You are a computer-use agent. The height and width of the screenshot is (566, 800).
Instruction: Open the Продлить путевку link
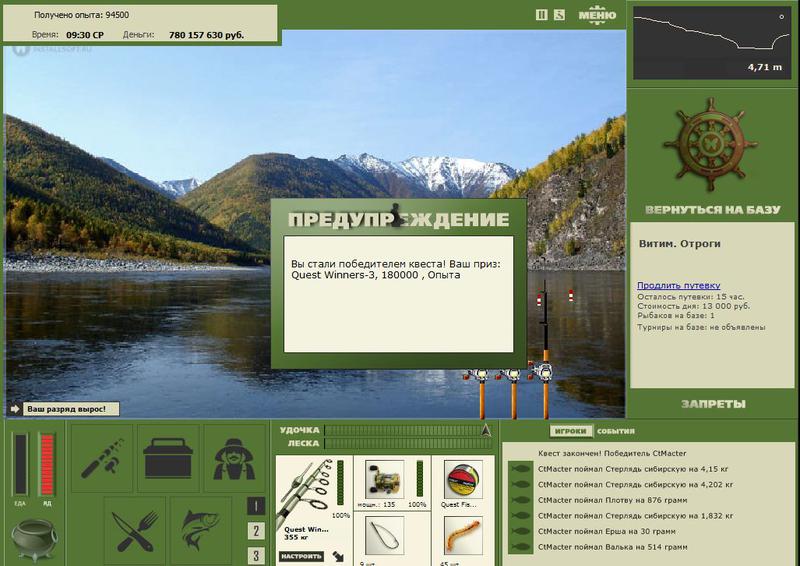[679, 285]
